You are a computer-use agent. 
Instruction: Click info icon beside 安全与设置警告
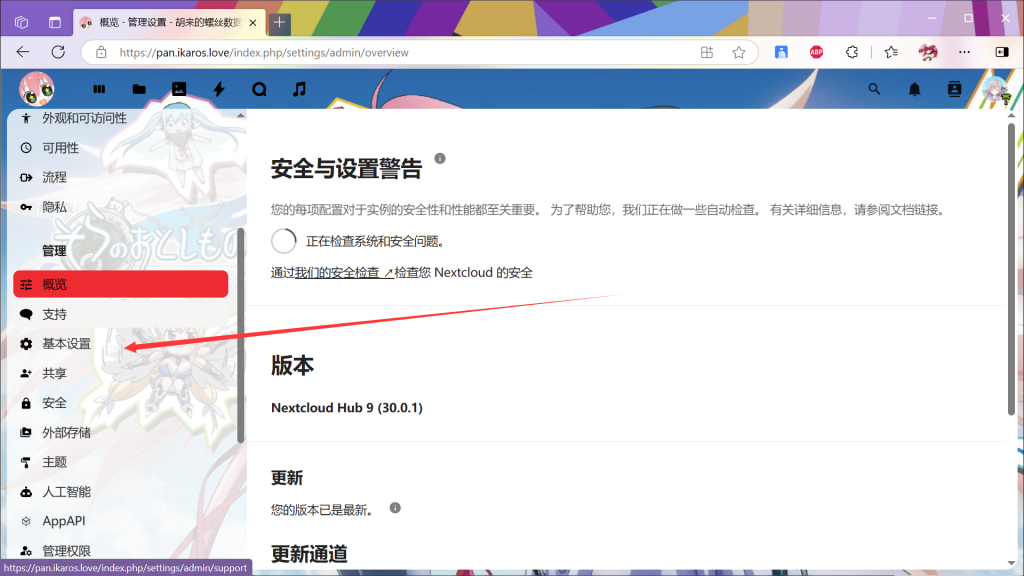[x=440, y=158]
